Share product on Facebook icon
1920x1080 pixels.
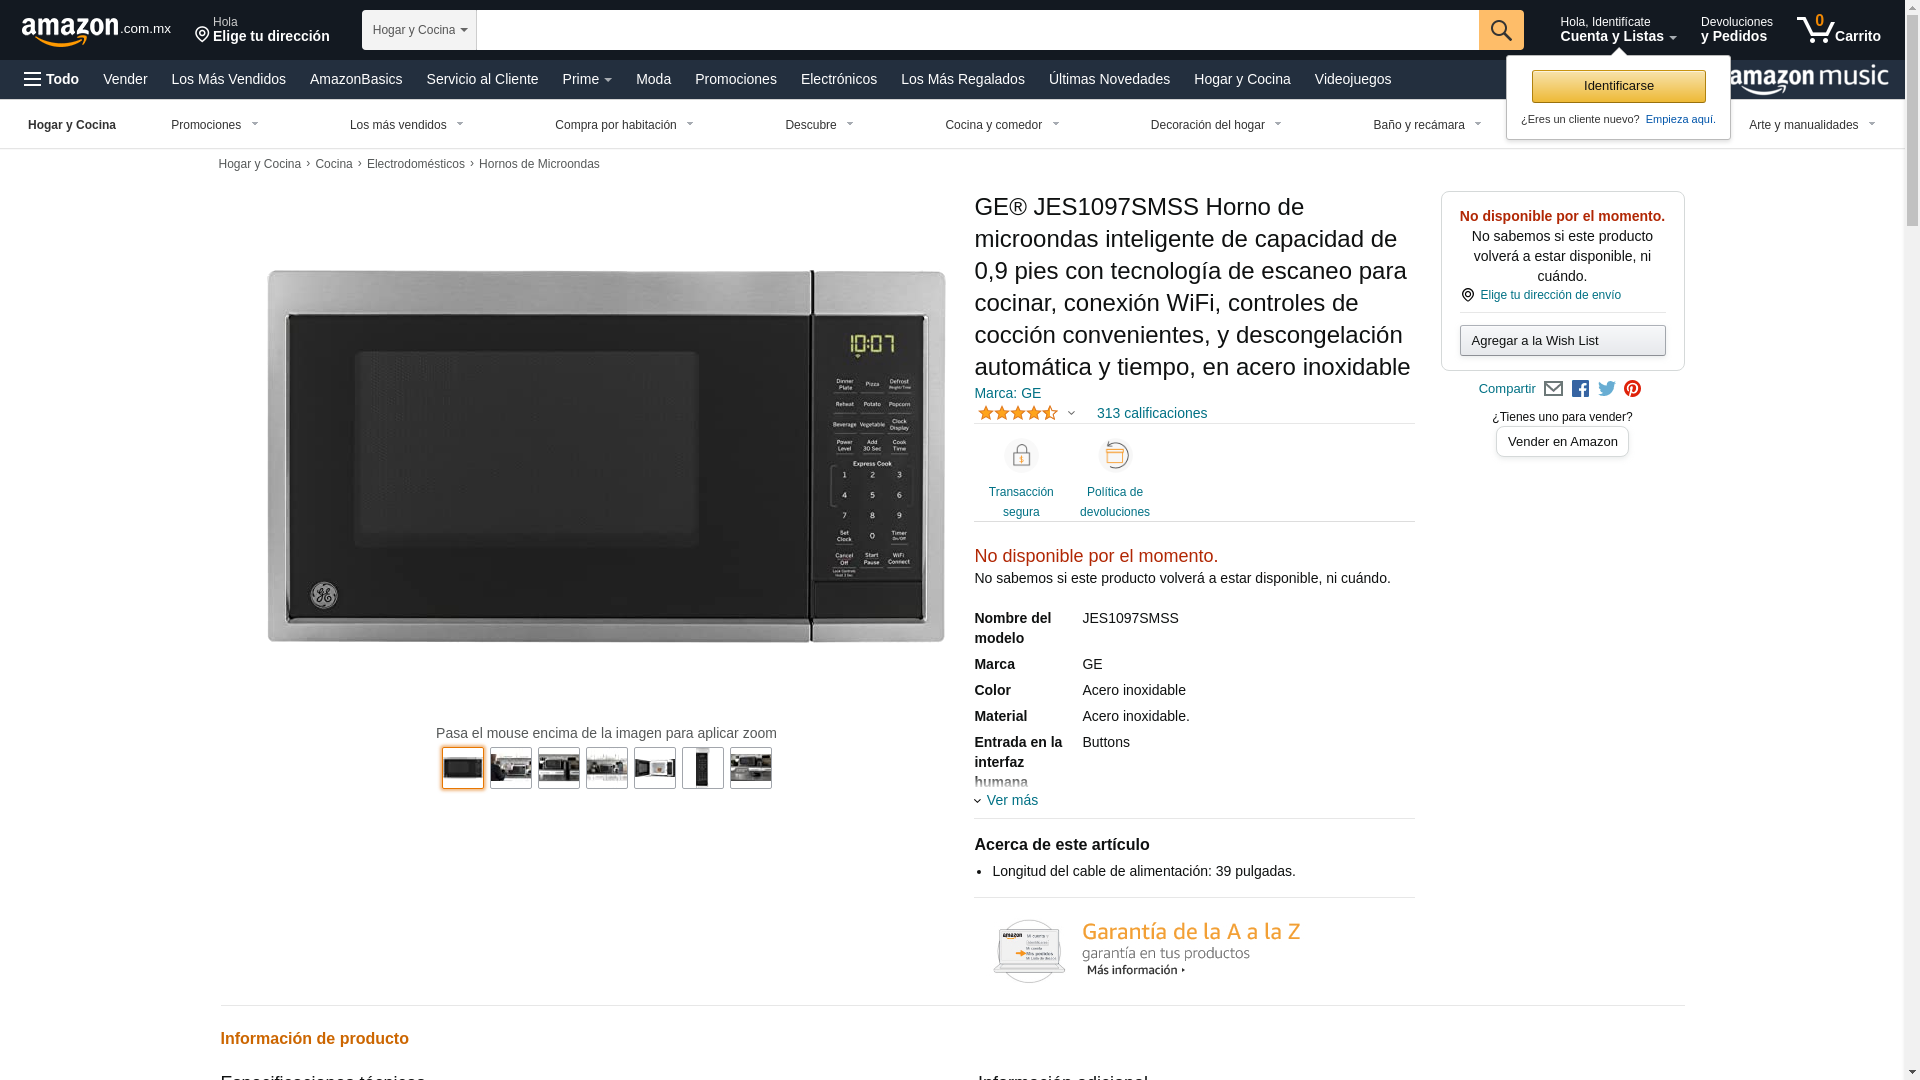[x=1580, y=389]
